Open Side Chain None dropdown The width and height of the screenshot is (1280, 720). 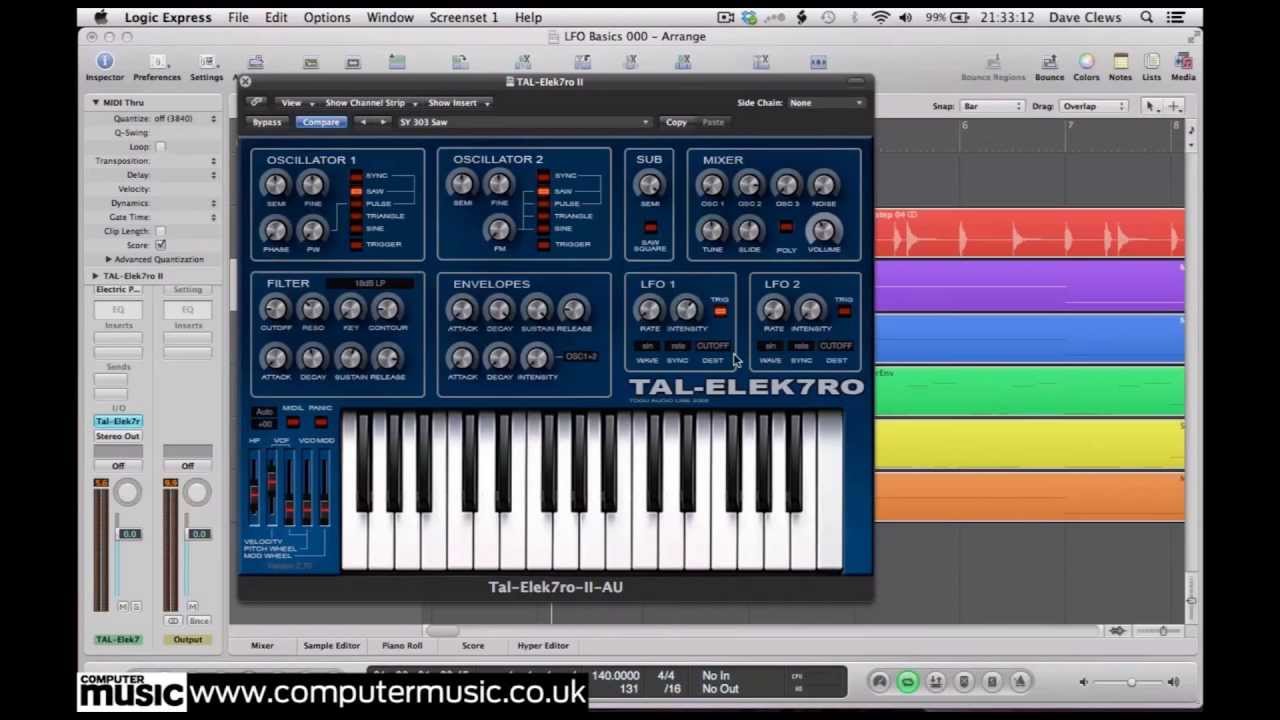826,102
